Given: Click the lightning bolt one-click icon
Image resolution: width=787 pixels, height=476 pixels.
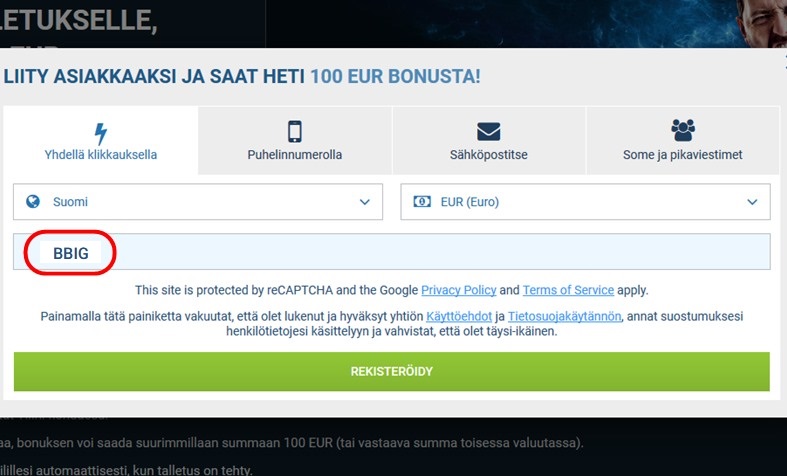Looking at the screenshot, I should [100, 132].
